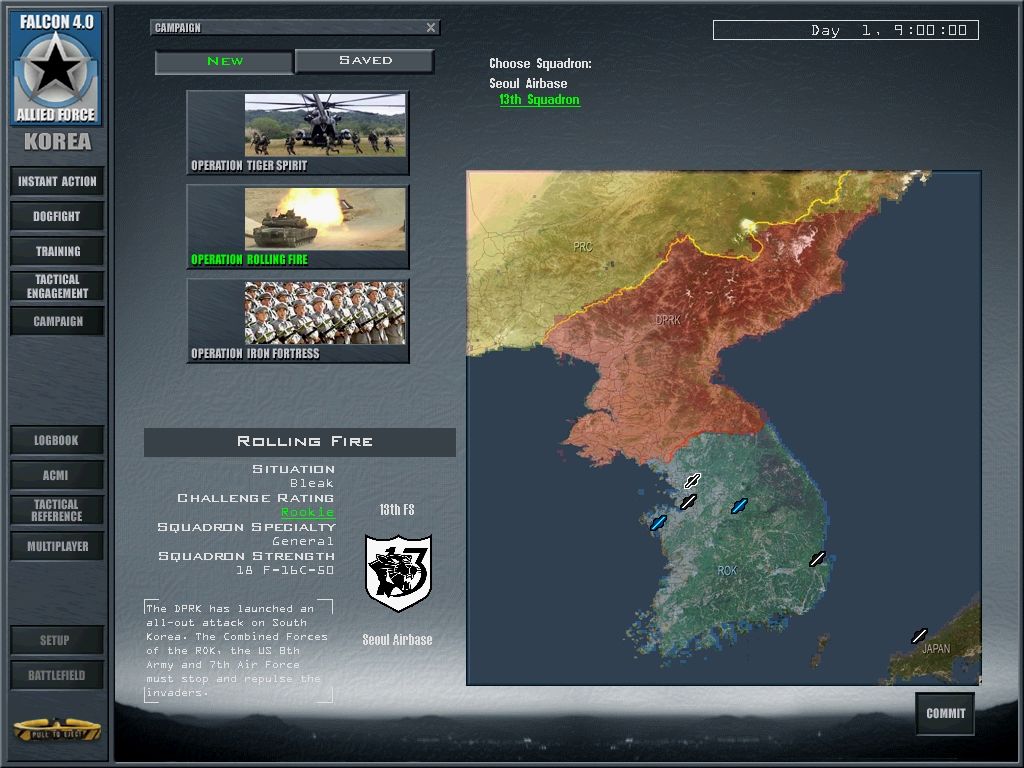1024x768 pixels.
Task: Select the blue airbase marker on west coast
Action: pyautogui.click(x=658, y=523)
